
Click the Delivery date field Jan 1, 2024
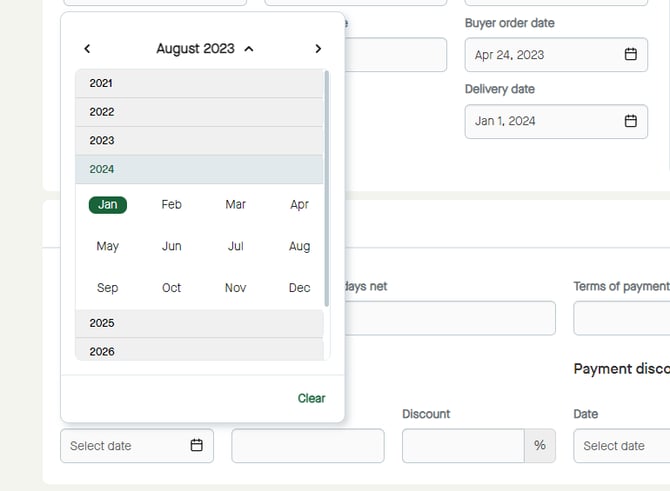click(556, 121)
